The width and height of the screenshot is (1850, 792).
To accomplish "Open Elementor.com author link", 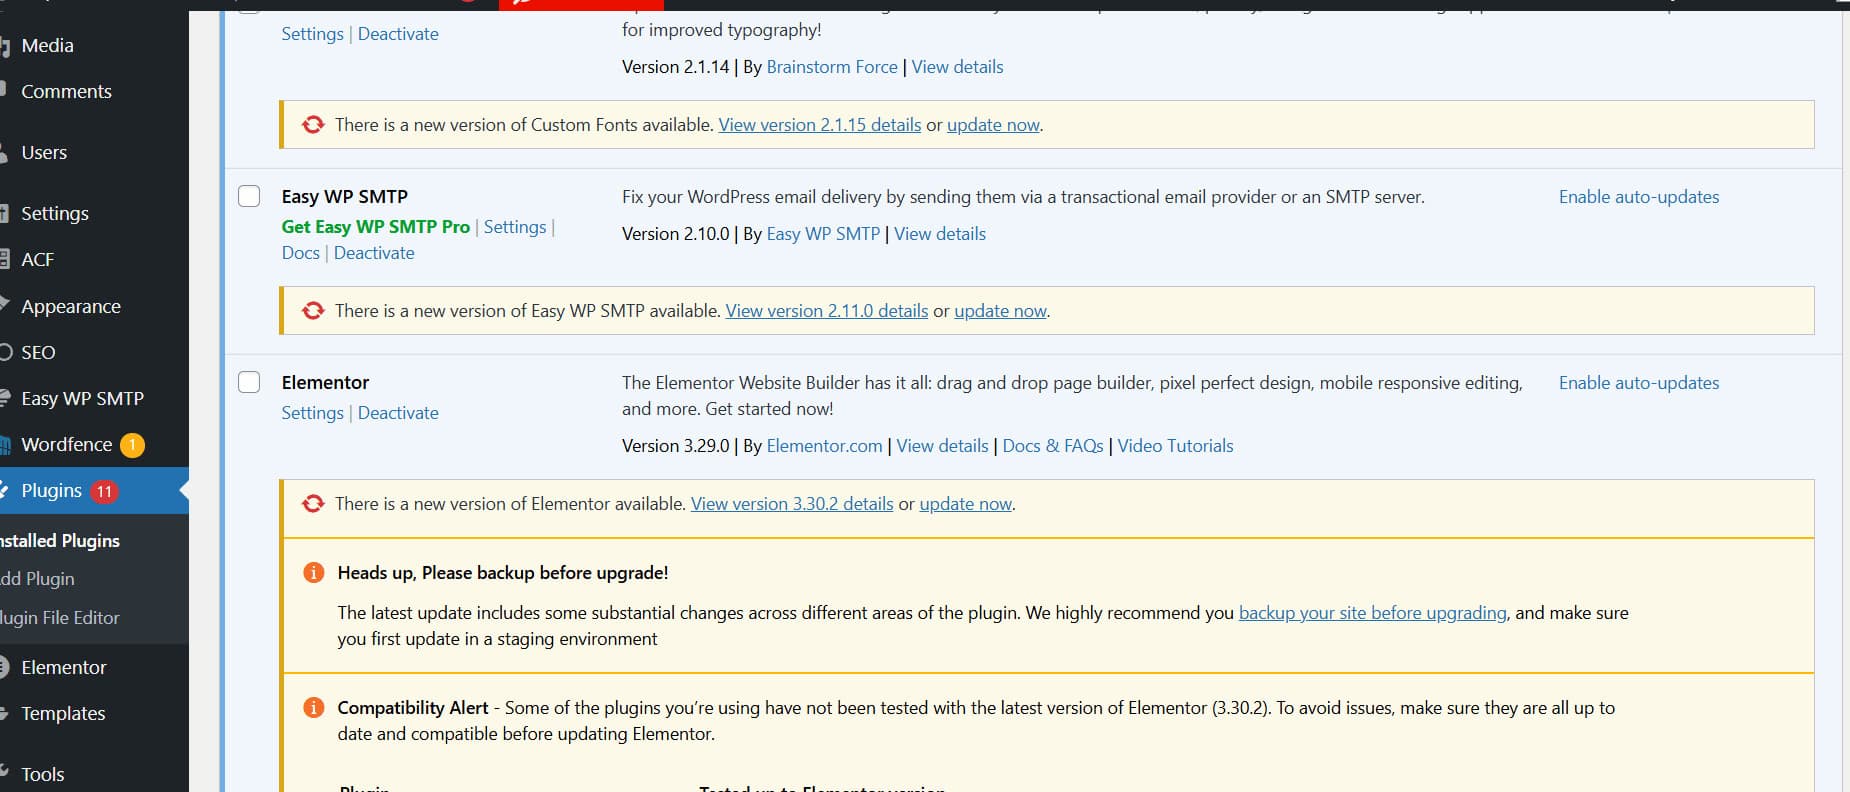I will pyautogui.click(x=824, y=445).
